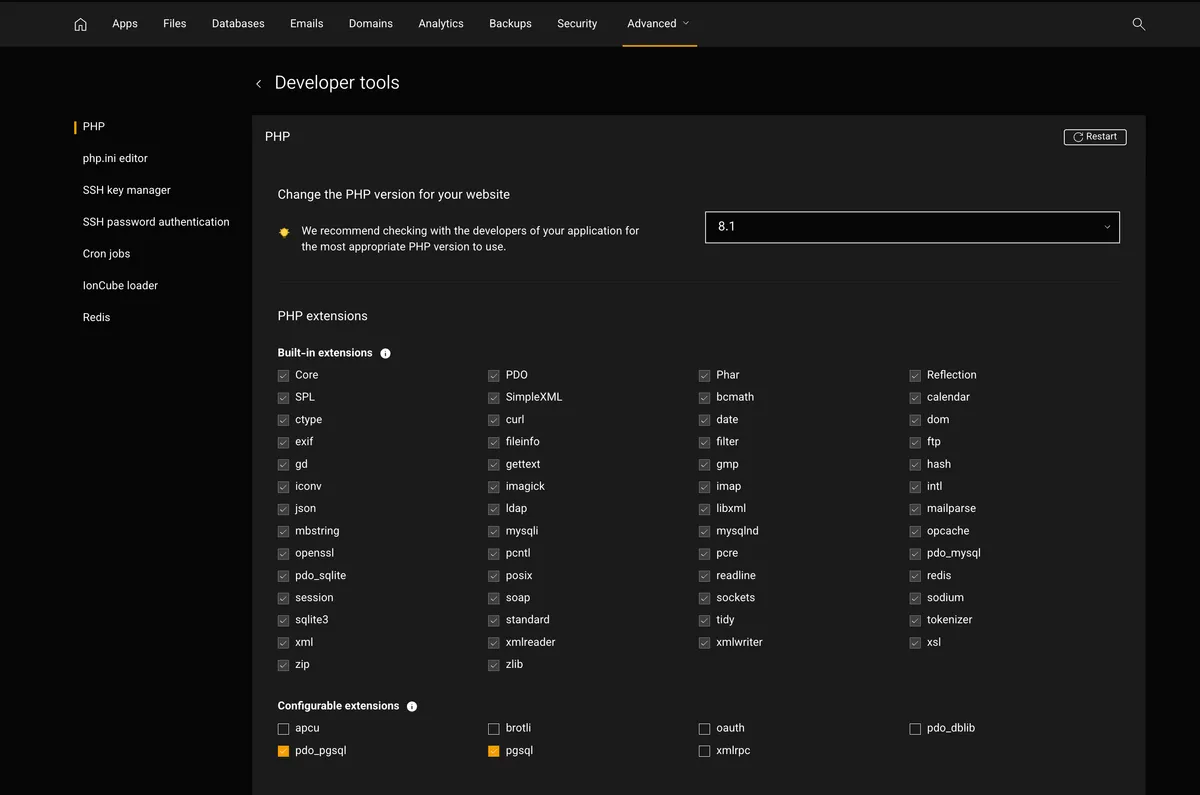Open SSH password authentication

tap(156, 222)
